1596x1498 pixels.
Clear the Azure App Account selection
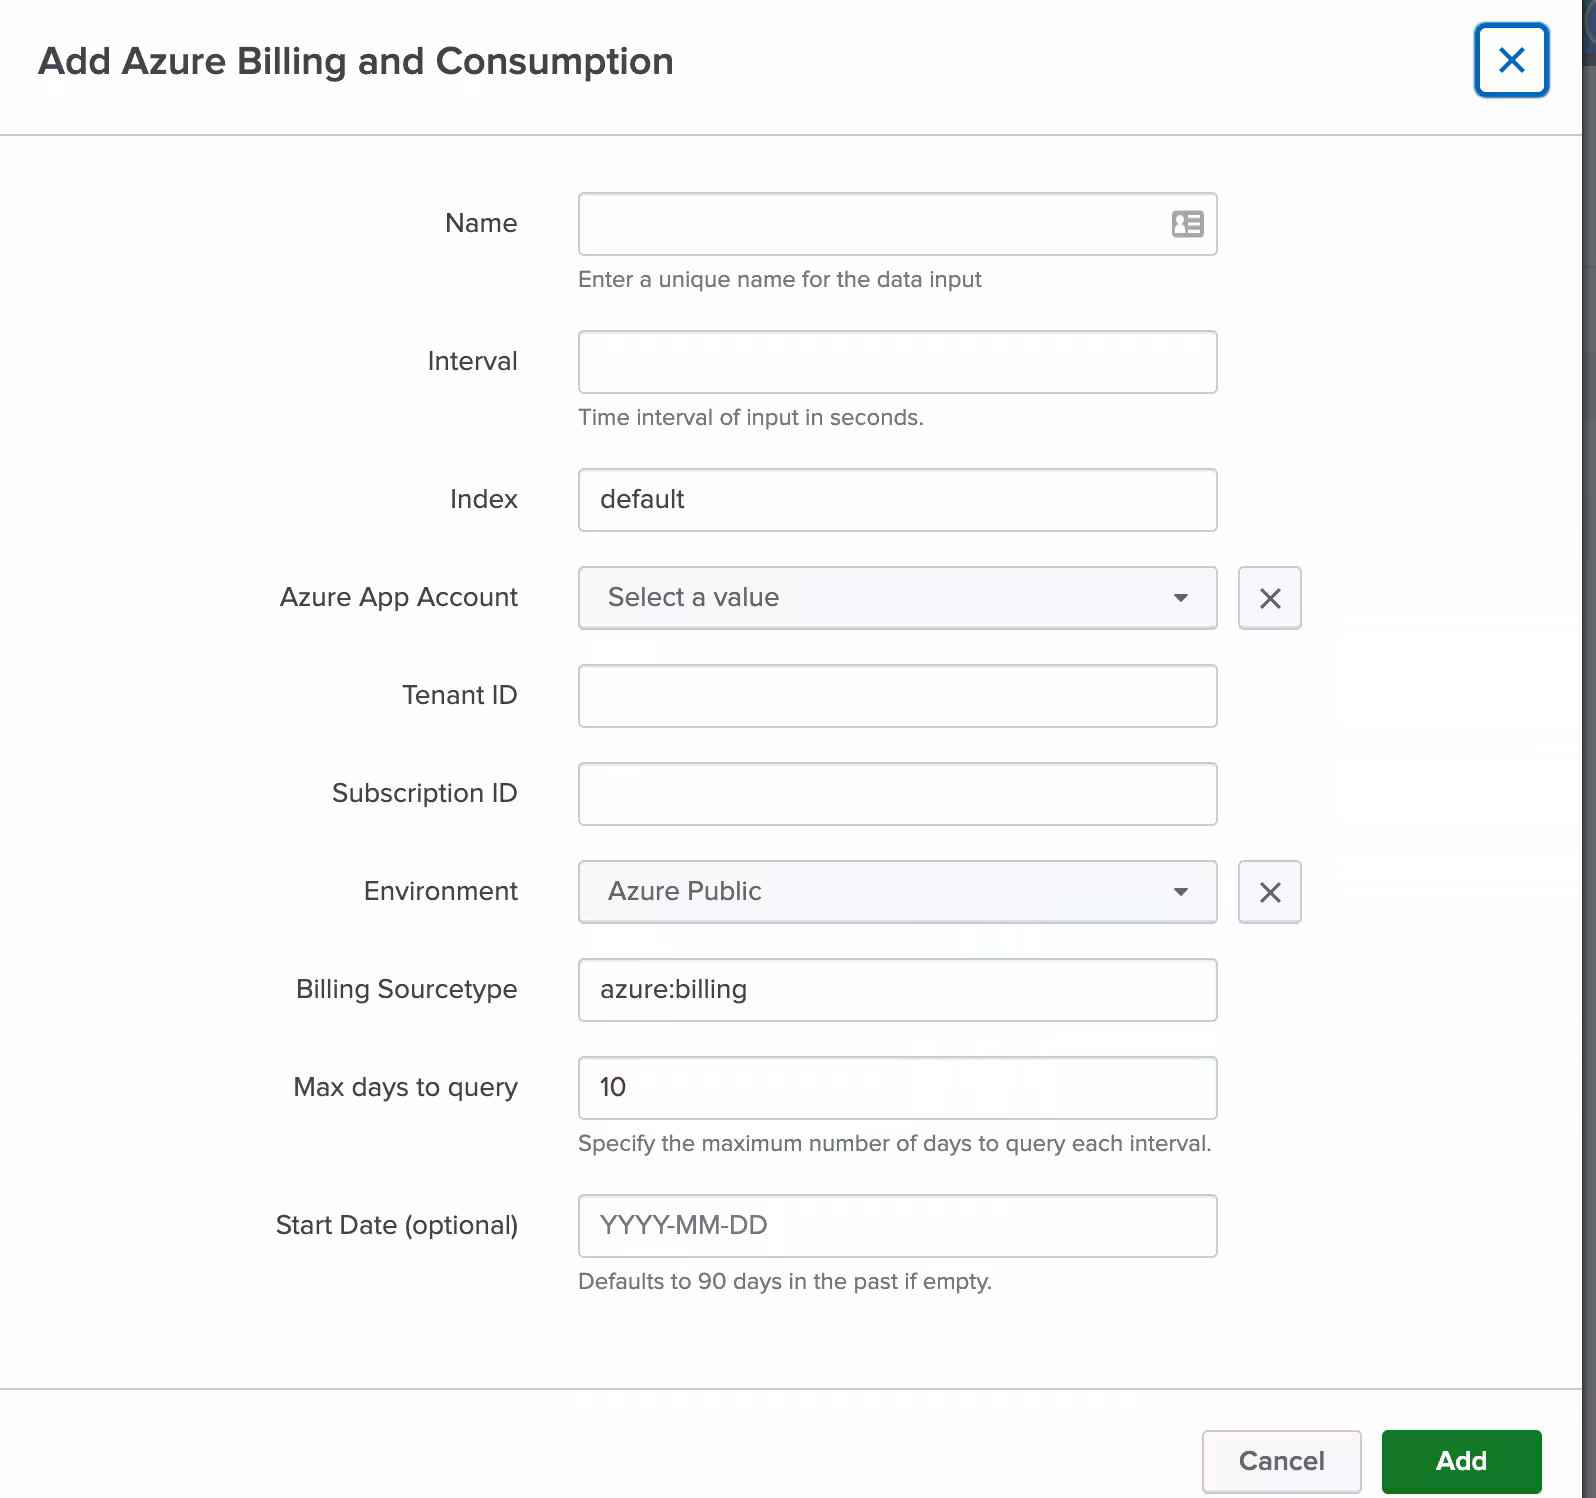(x=1269, y=598)
